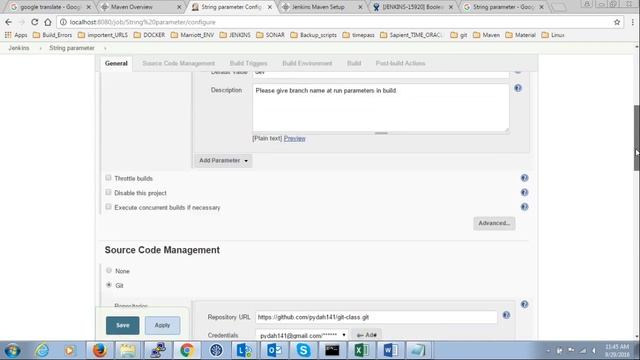Open Build_Errors bookmarks folder

pos(52,35)
